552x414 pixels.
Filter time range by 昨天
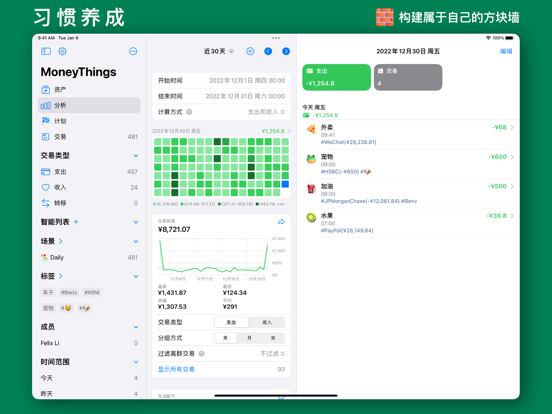coord(89,394)
